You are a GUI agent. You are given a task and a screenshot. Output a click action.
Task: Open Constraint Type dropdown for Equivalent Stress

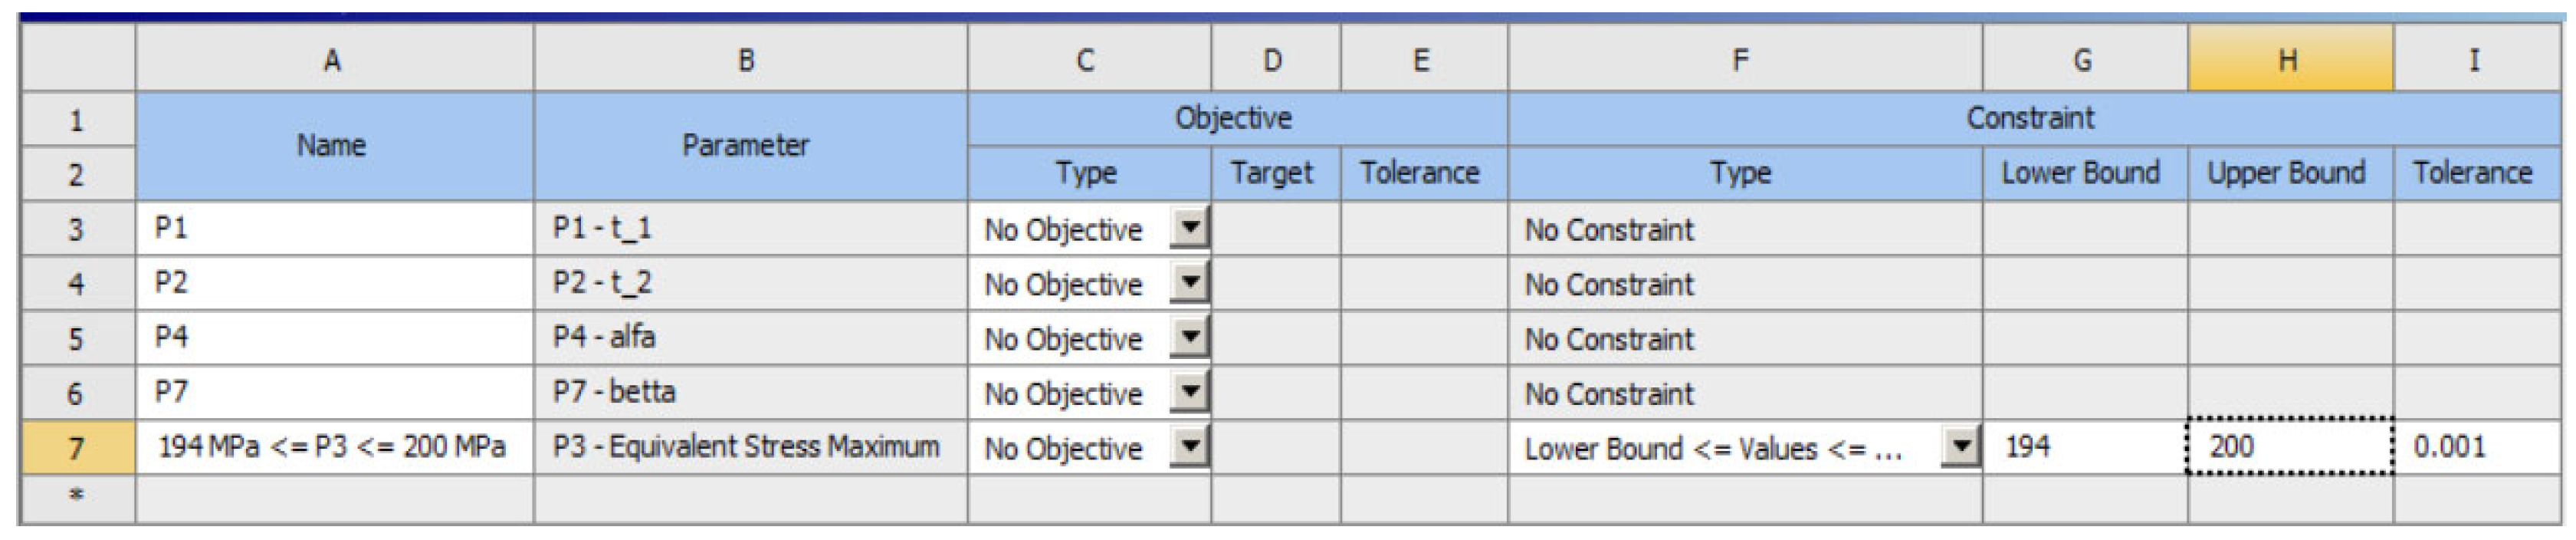click(x=1960, y=446)
